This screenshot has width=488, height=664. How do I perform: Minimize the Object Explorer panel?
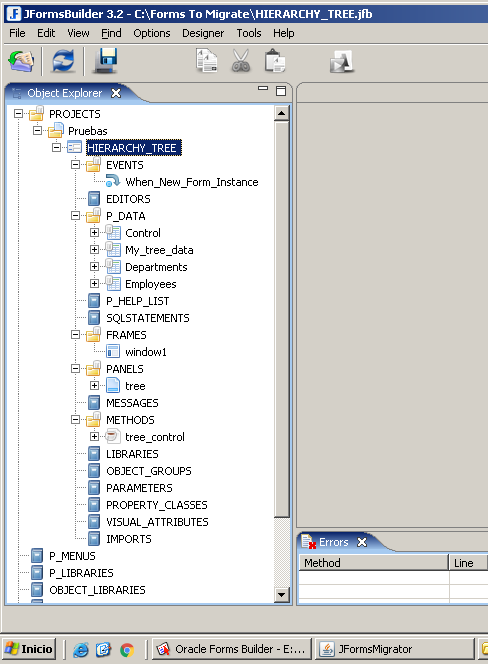click(263, 89)
